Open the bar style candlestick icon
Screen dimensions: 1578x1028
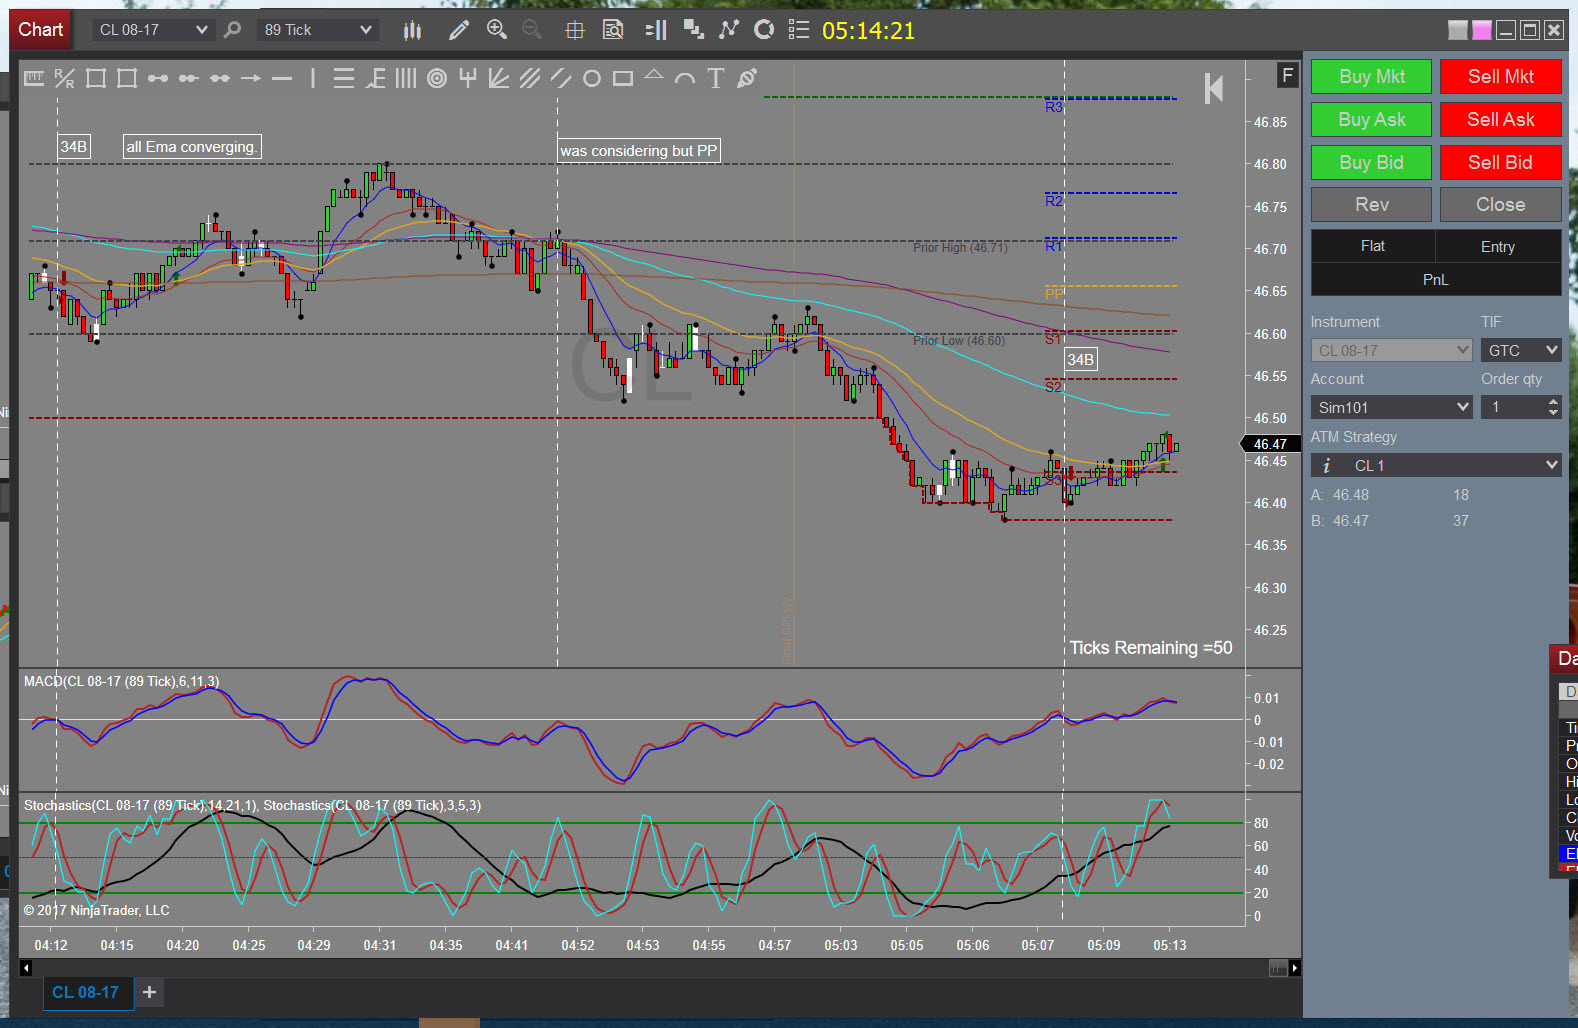(x=412, y=30)
